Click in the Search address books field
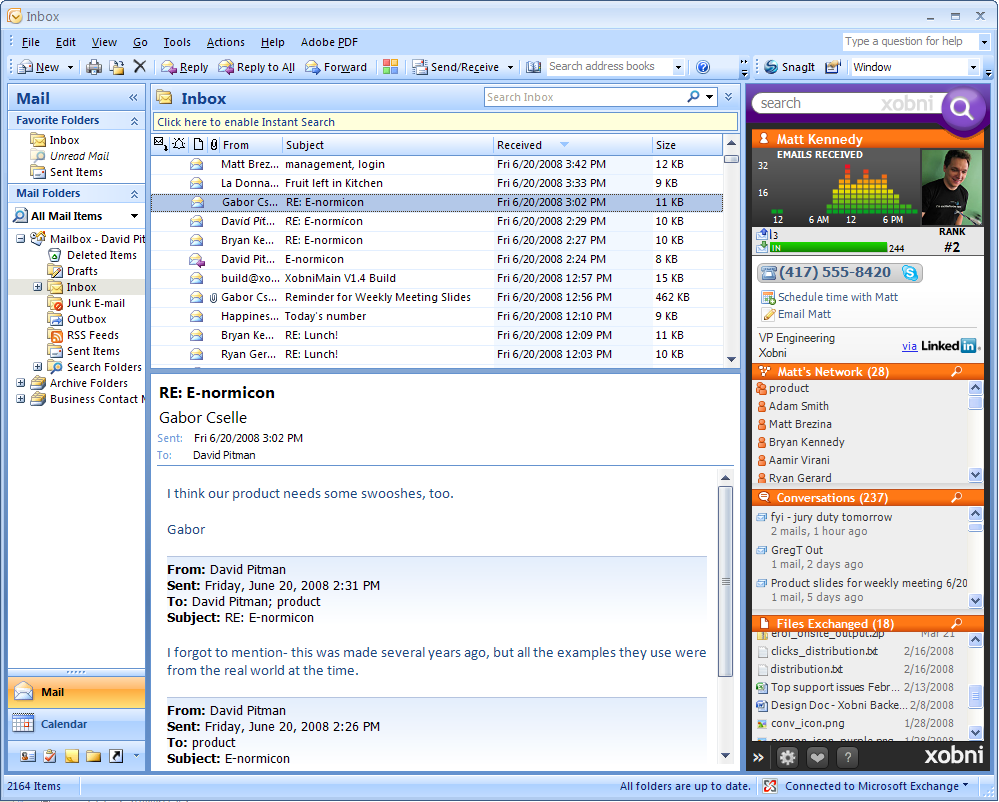999x802 pixels. pyautogui.click(x=608, y=67)
